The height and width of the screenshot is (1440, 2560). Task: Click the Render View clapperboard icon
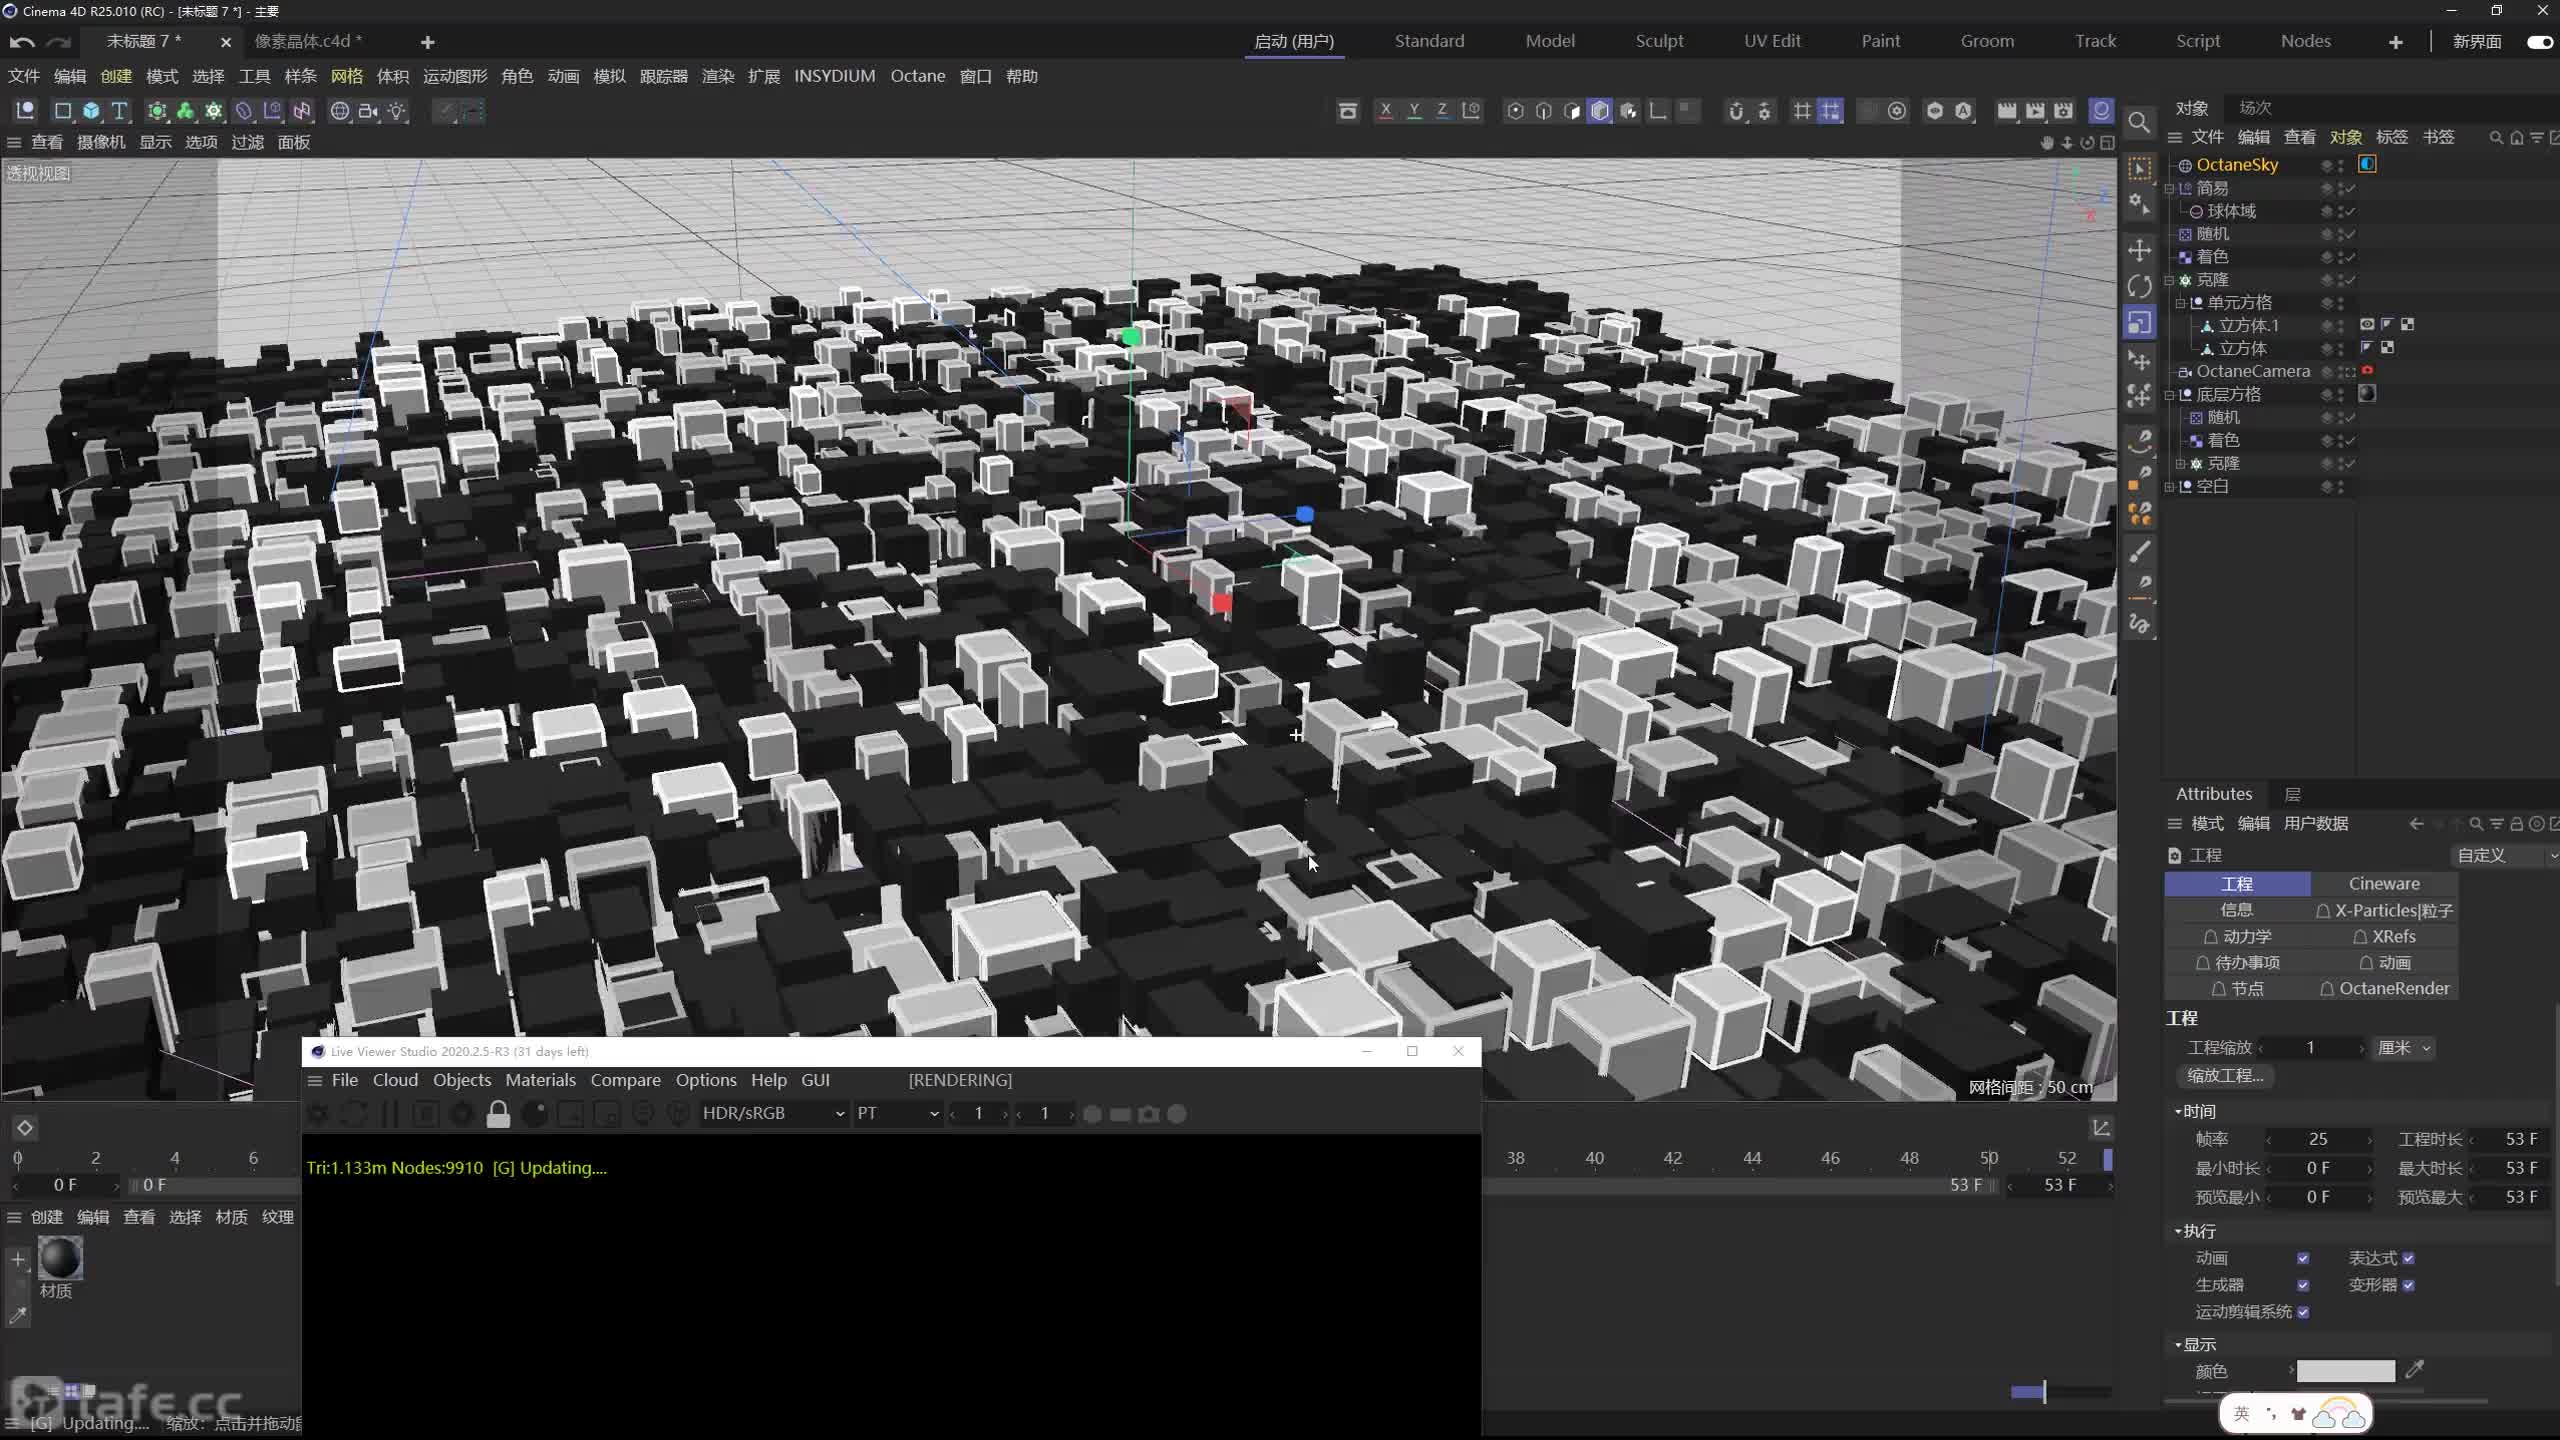coord(2006,111)
